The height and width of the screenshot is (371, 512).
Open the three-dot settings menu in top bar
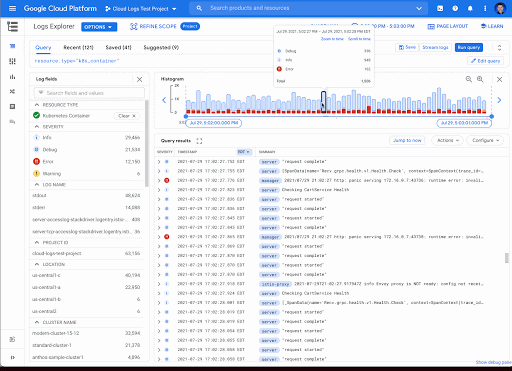[x=485, y=8]
